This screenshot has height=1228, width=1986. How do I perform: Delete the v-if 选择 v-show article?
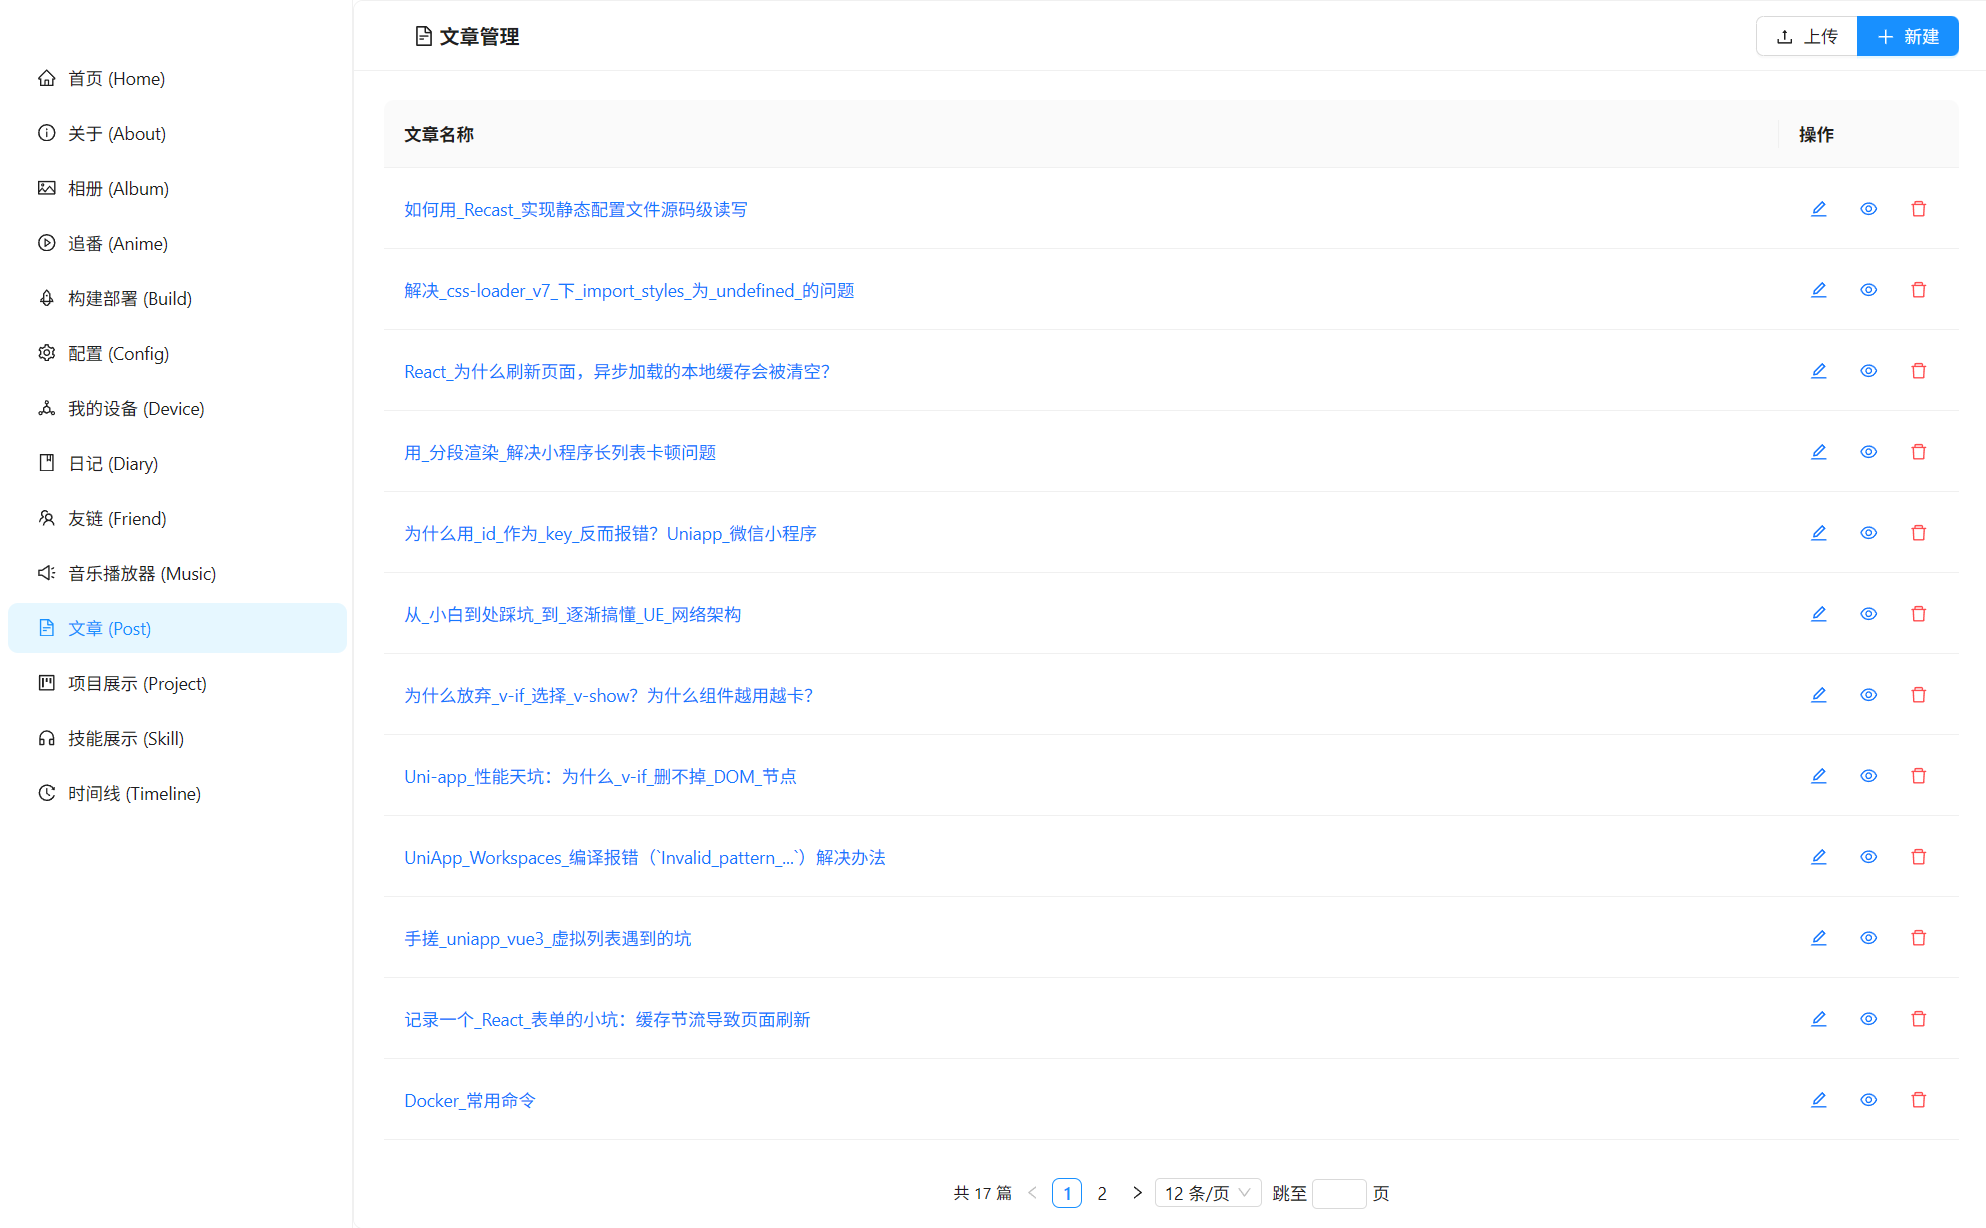point(1918,695)
